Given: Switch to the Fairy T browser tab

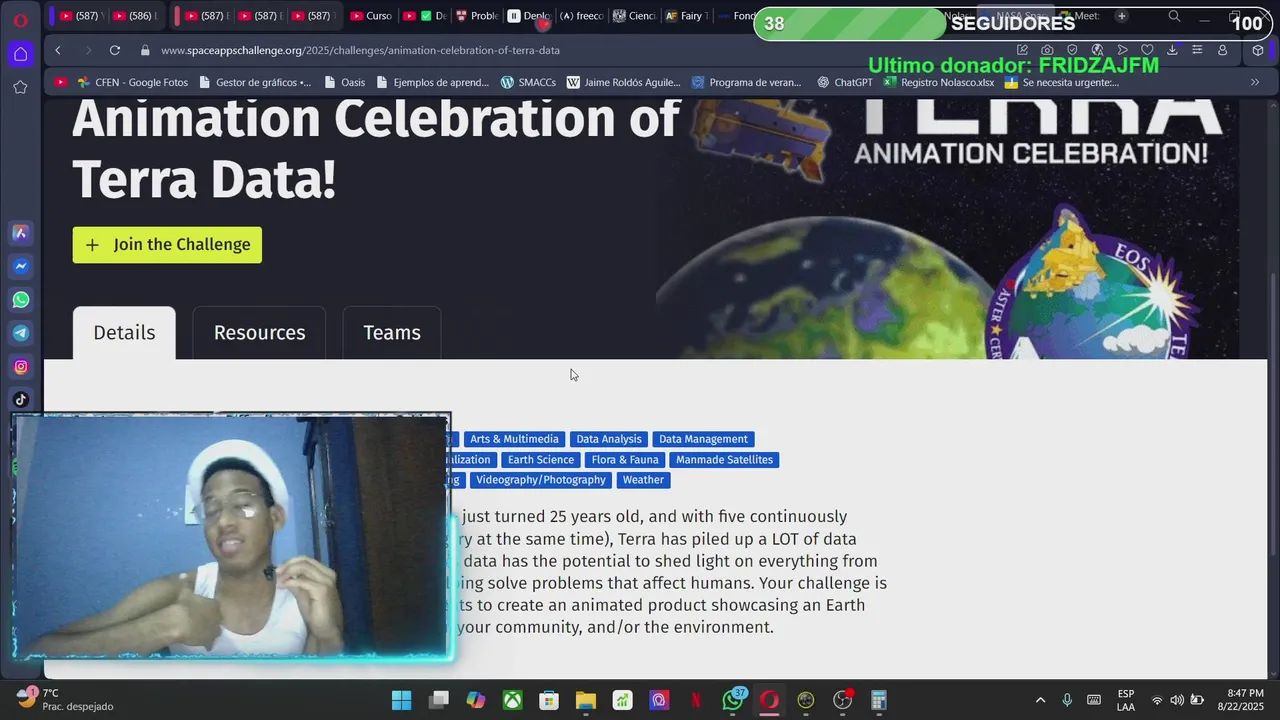Looking at the screenshot, I should coord(686,16).
